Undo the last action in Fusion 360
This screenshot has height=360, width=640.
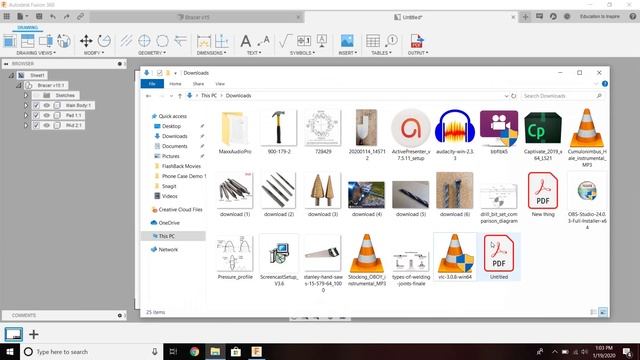pyautogui.click(x=53, y=16)
